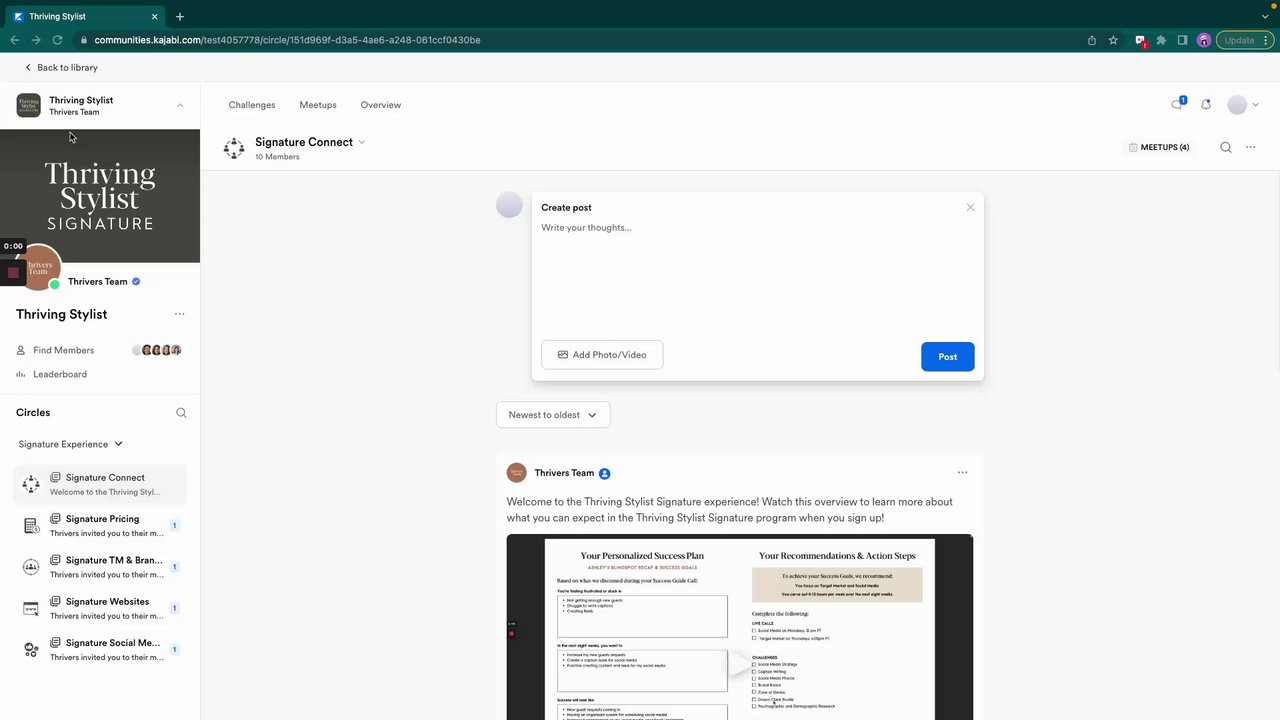Click the blue Post button

[948, 357]
